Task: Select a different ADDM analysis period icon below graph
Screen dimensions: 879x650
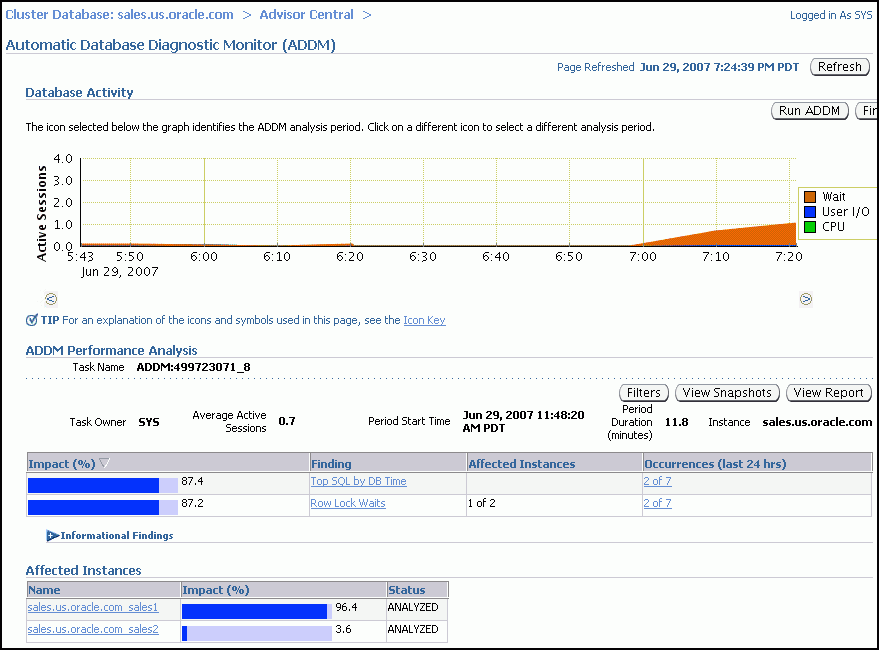Action: 276,244
